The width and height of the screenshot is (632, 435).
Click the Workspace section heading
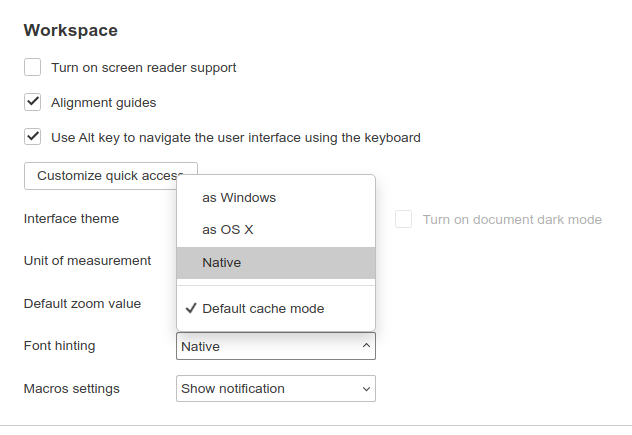click(x=71, y=31)
